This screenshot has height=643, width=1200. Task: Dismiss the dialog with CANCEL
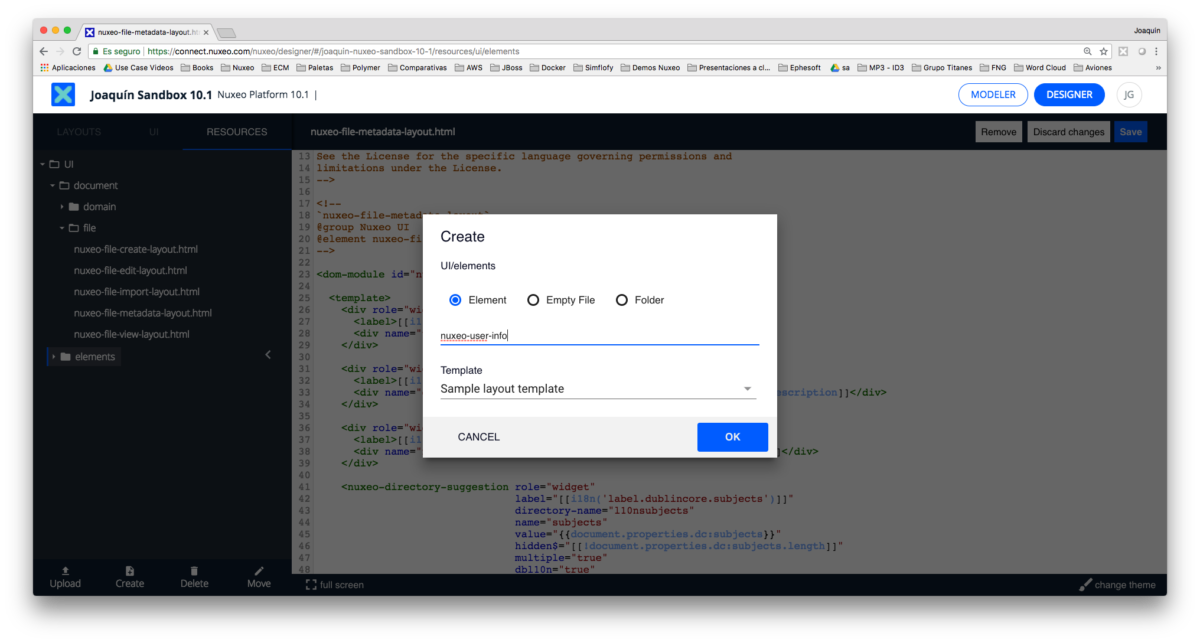click(x=478, y=436)
